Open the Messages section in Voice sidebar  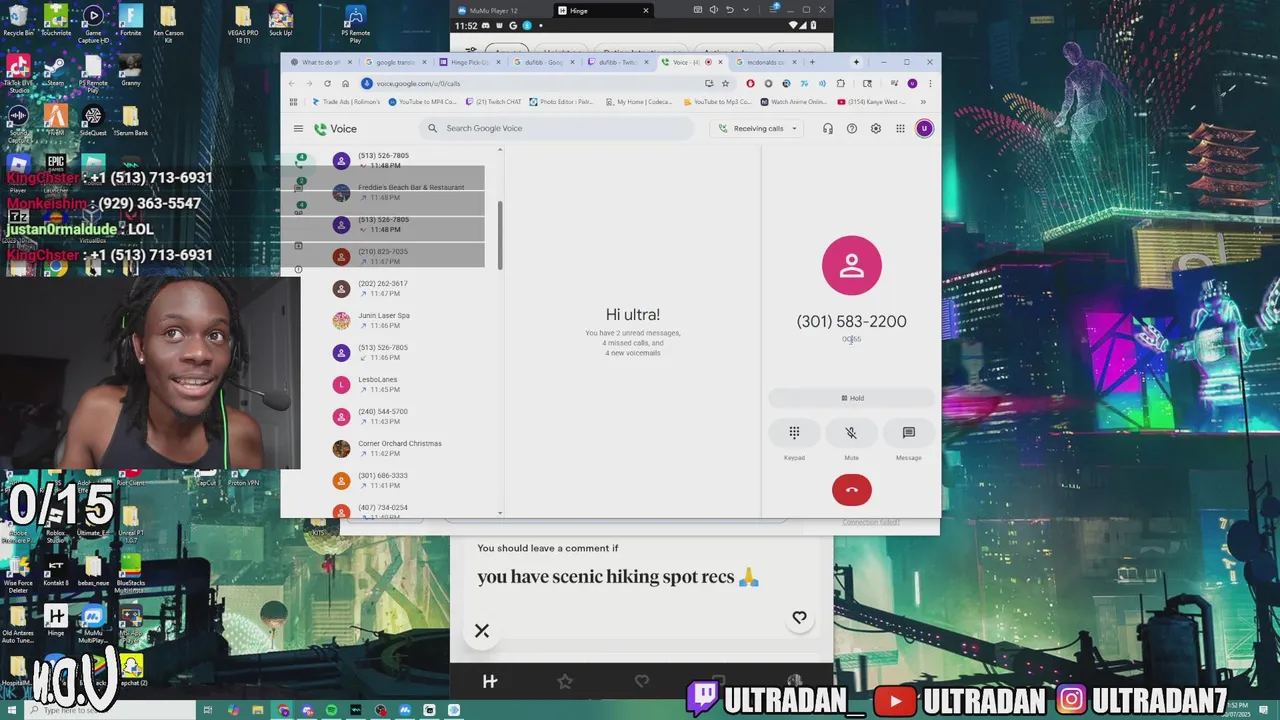point(301,185)
